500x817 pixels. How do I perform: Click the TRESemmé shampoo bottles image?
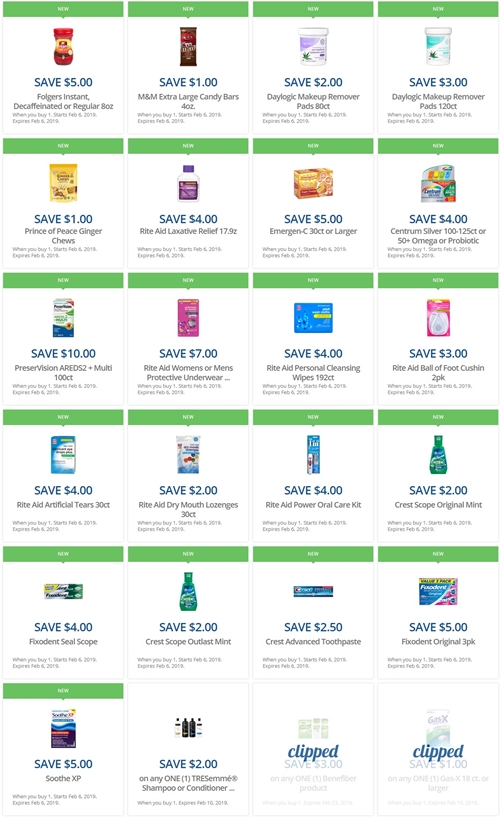188,727
